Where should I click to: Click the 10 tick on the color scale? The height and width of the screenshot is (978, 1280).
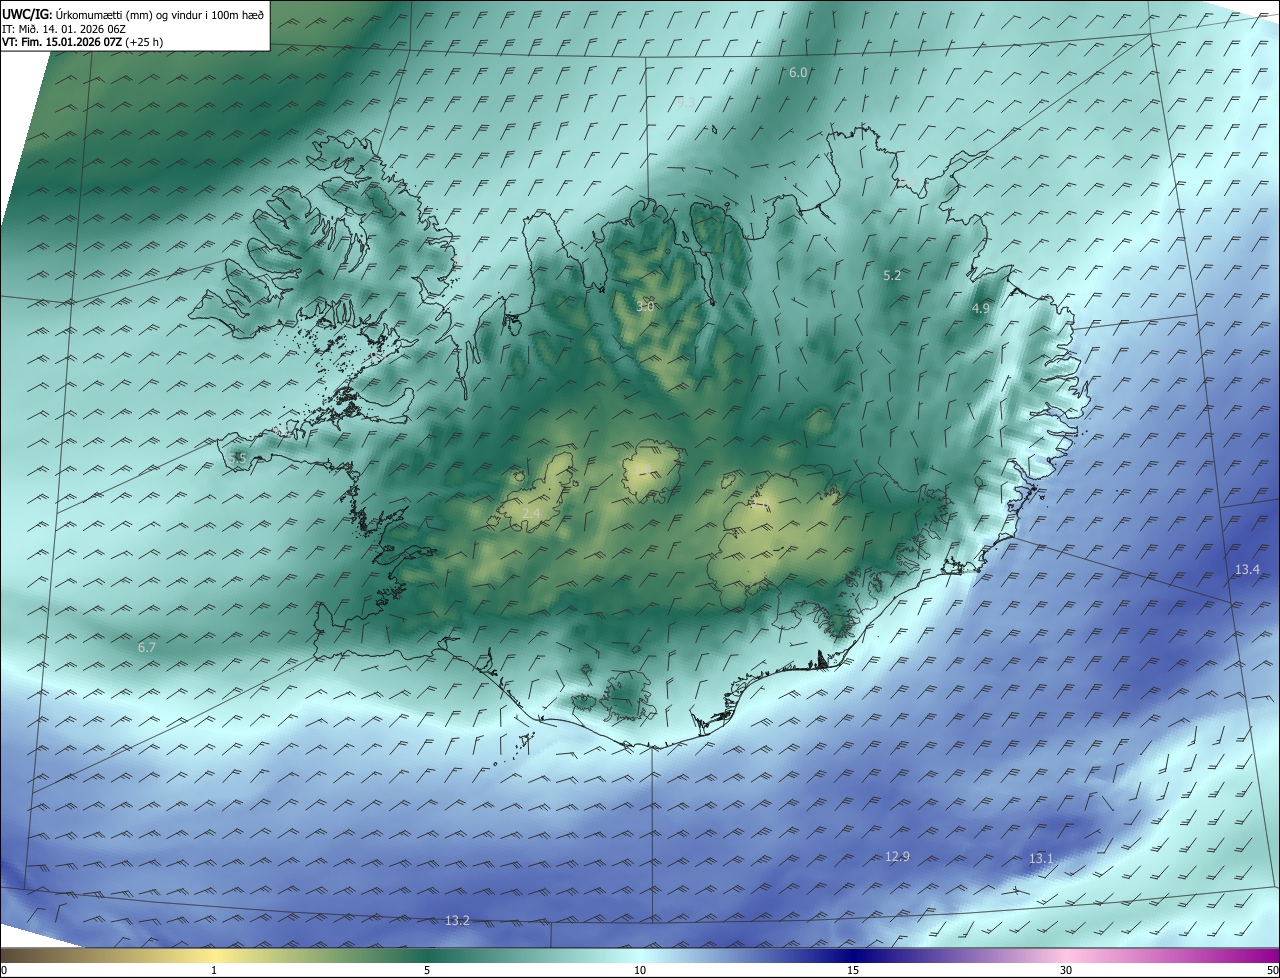640,971
